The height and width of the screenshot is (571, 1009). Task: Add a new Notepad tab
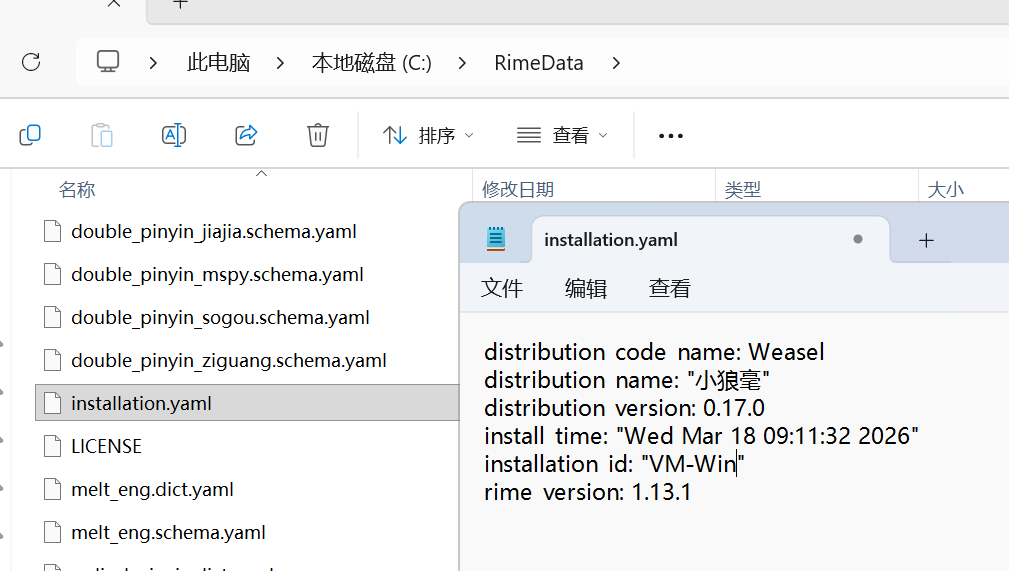click(x=926, y=240)
